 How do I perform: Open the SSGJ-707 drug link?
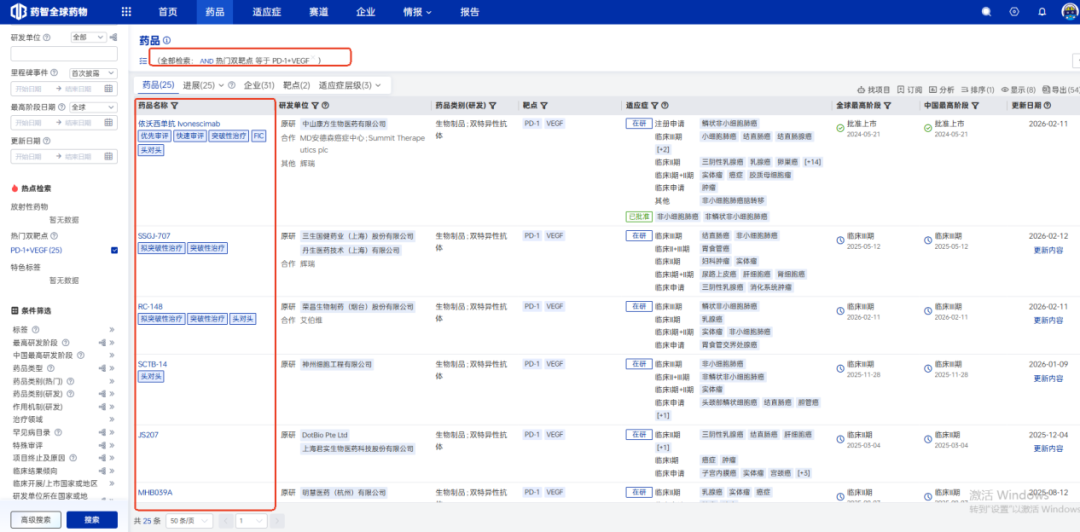pyautogui.click(x=154, y=236)
